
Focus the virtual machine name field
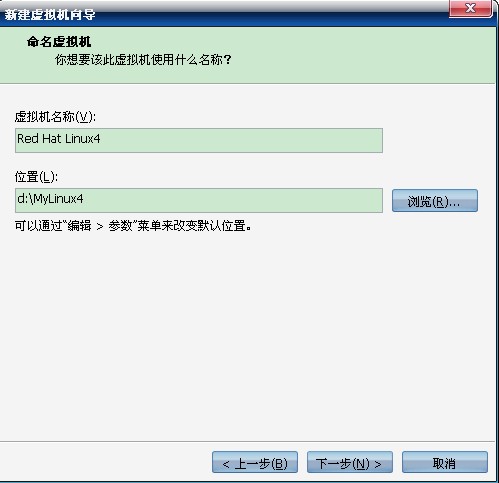pyautogui.click(x=199, y=140)
